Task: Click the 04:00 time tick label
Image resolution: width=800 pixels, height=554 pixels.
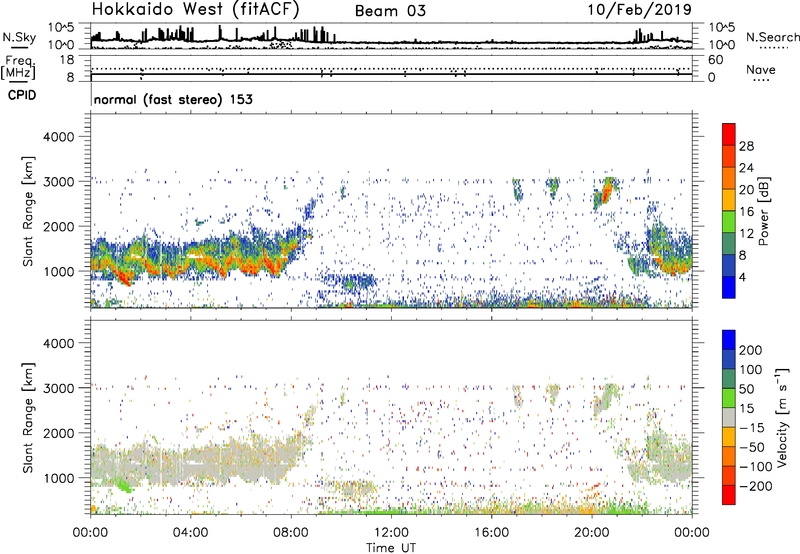Action: (190, 533)
